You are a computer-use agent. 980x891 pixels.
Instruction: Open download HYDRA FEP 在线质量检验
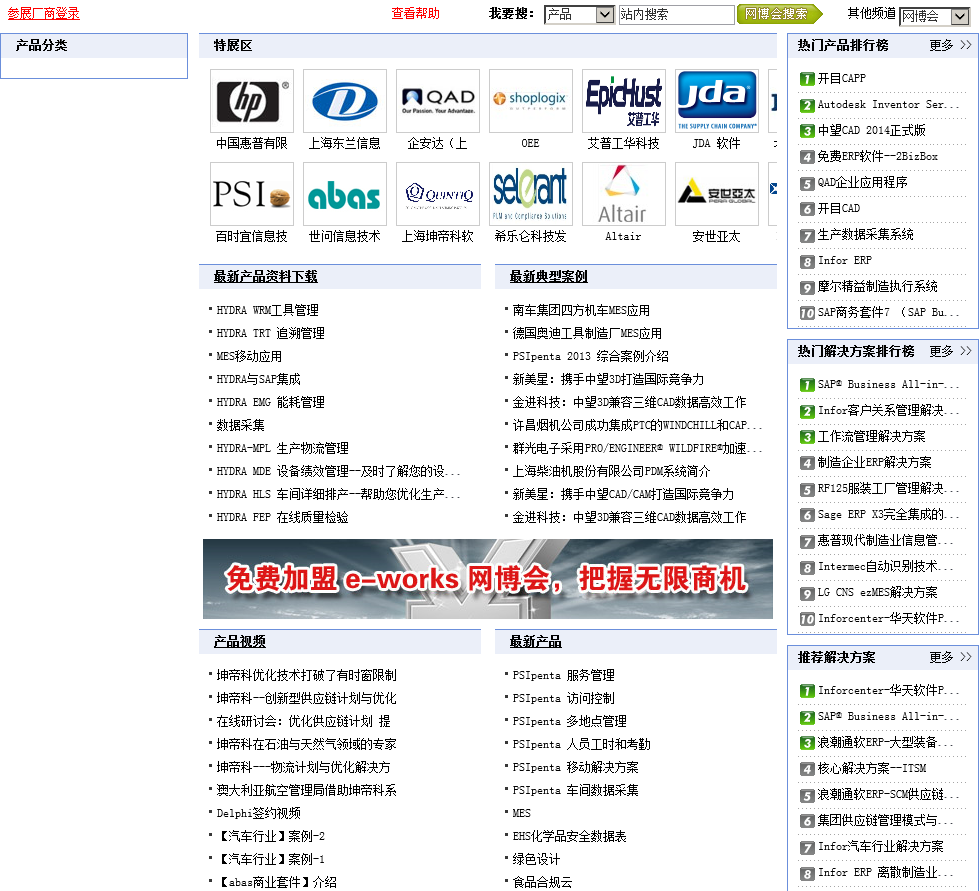[x=282, y=517]
